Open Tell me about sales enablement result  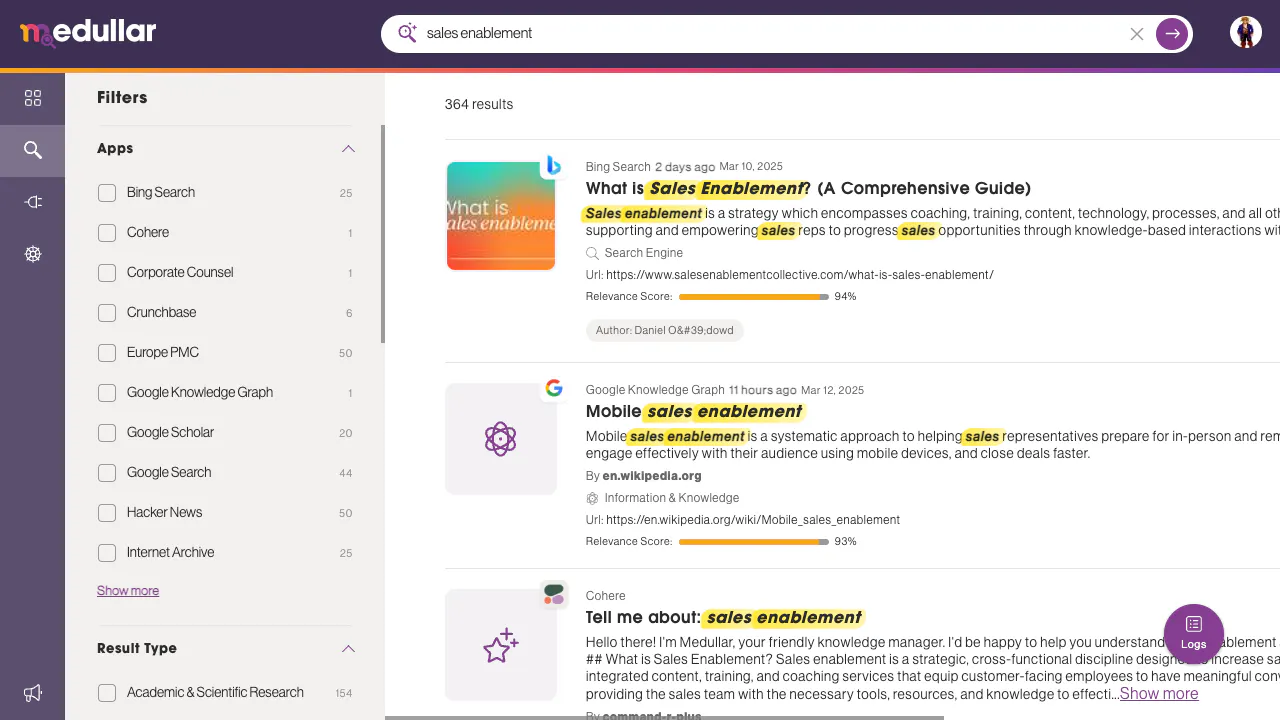point(724,617)
